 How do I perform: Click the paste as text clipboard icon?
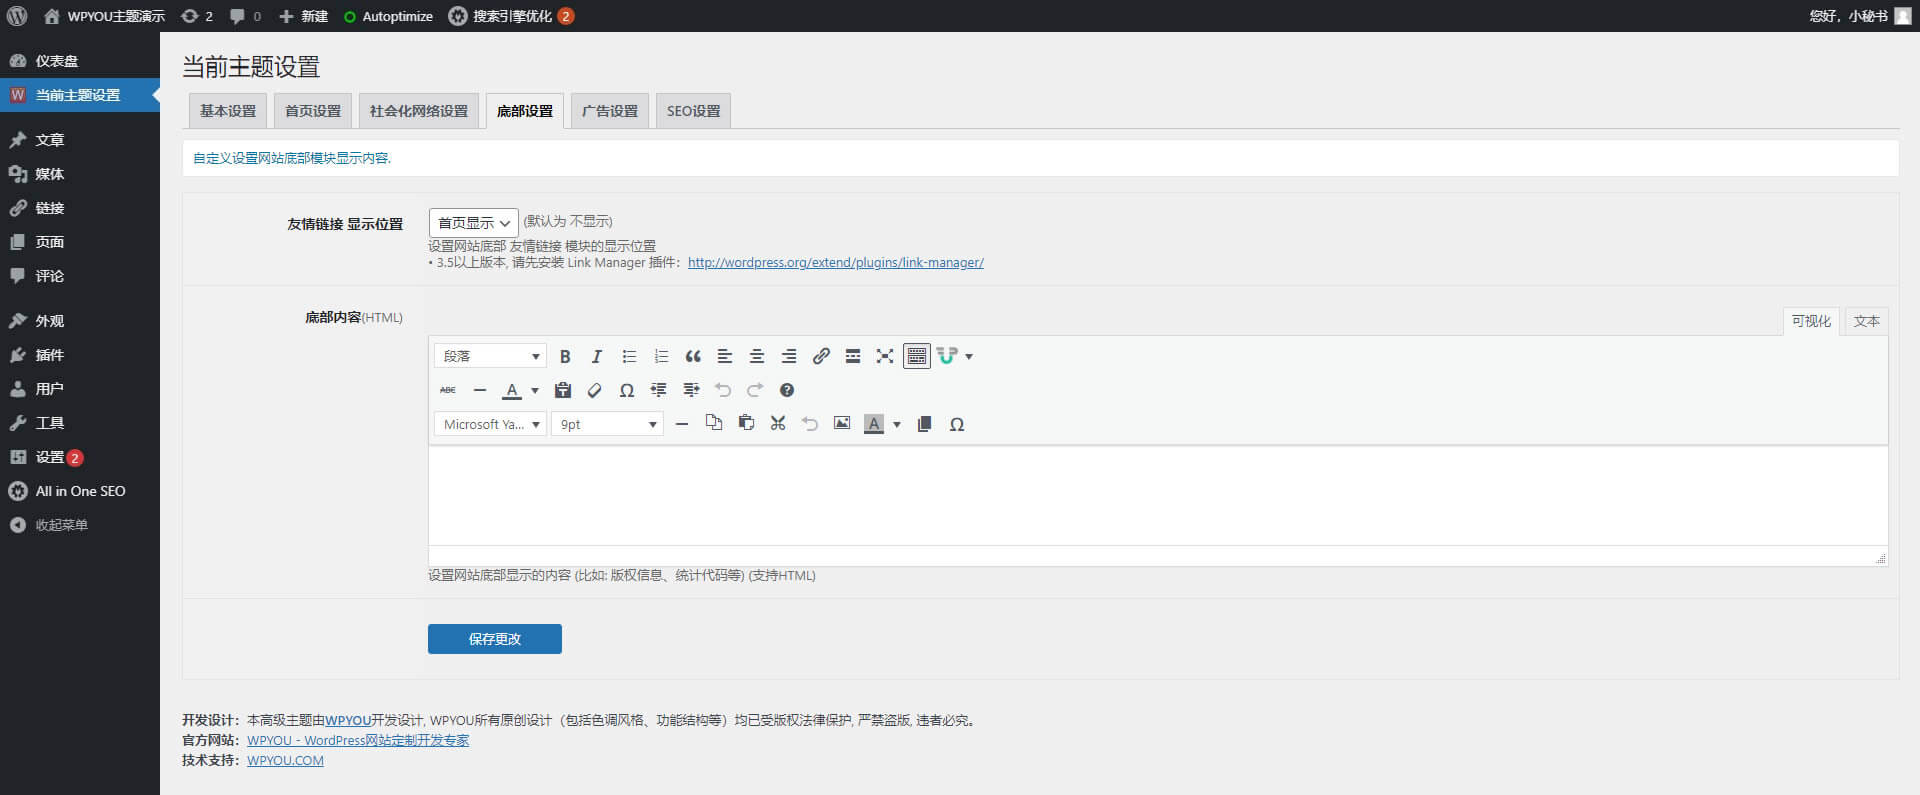click(x=563, y=390)
